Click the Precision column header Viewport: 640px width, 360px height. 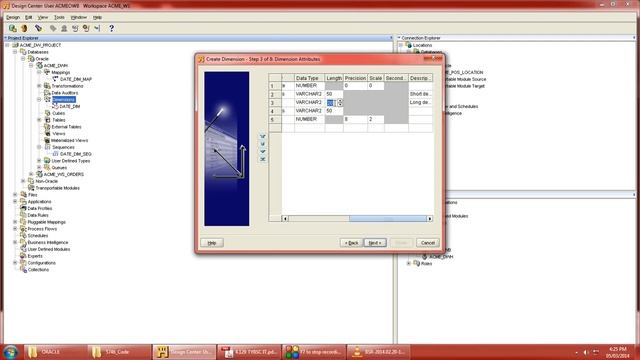[355, 78]
